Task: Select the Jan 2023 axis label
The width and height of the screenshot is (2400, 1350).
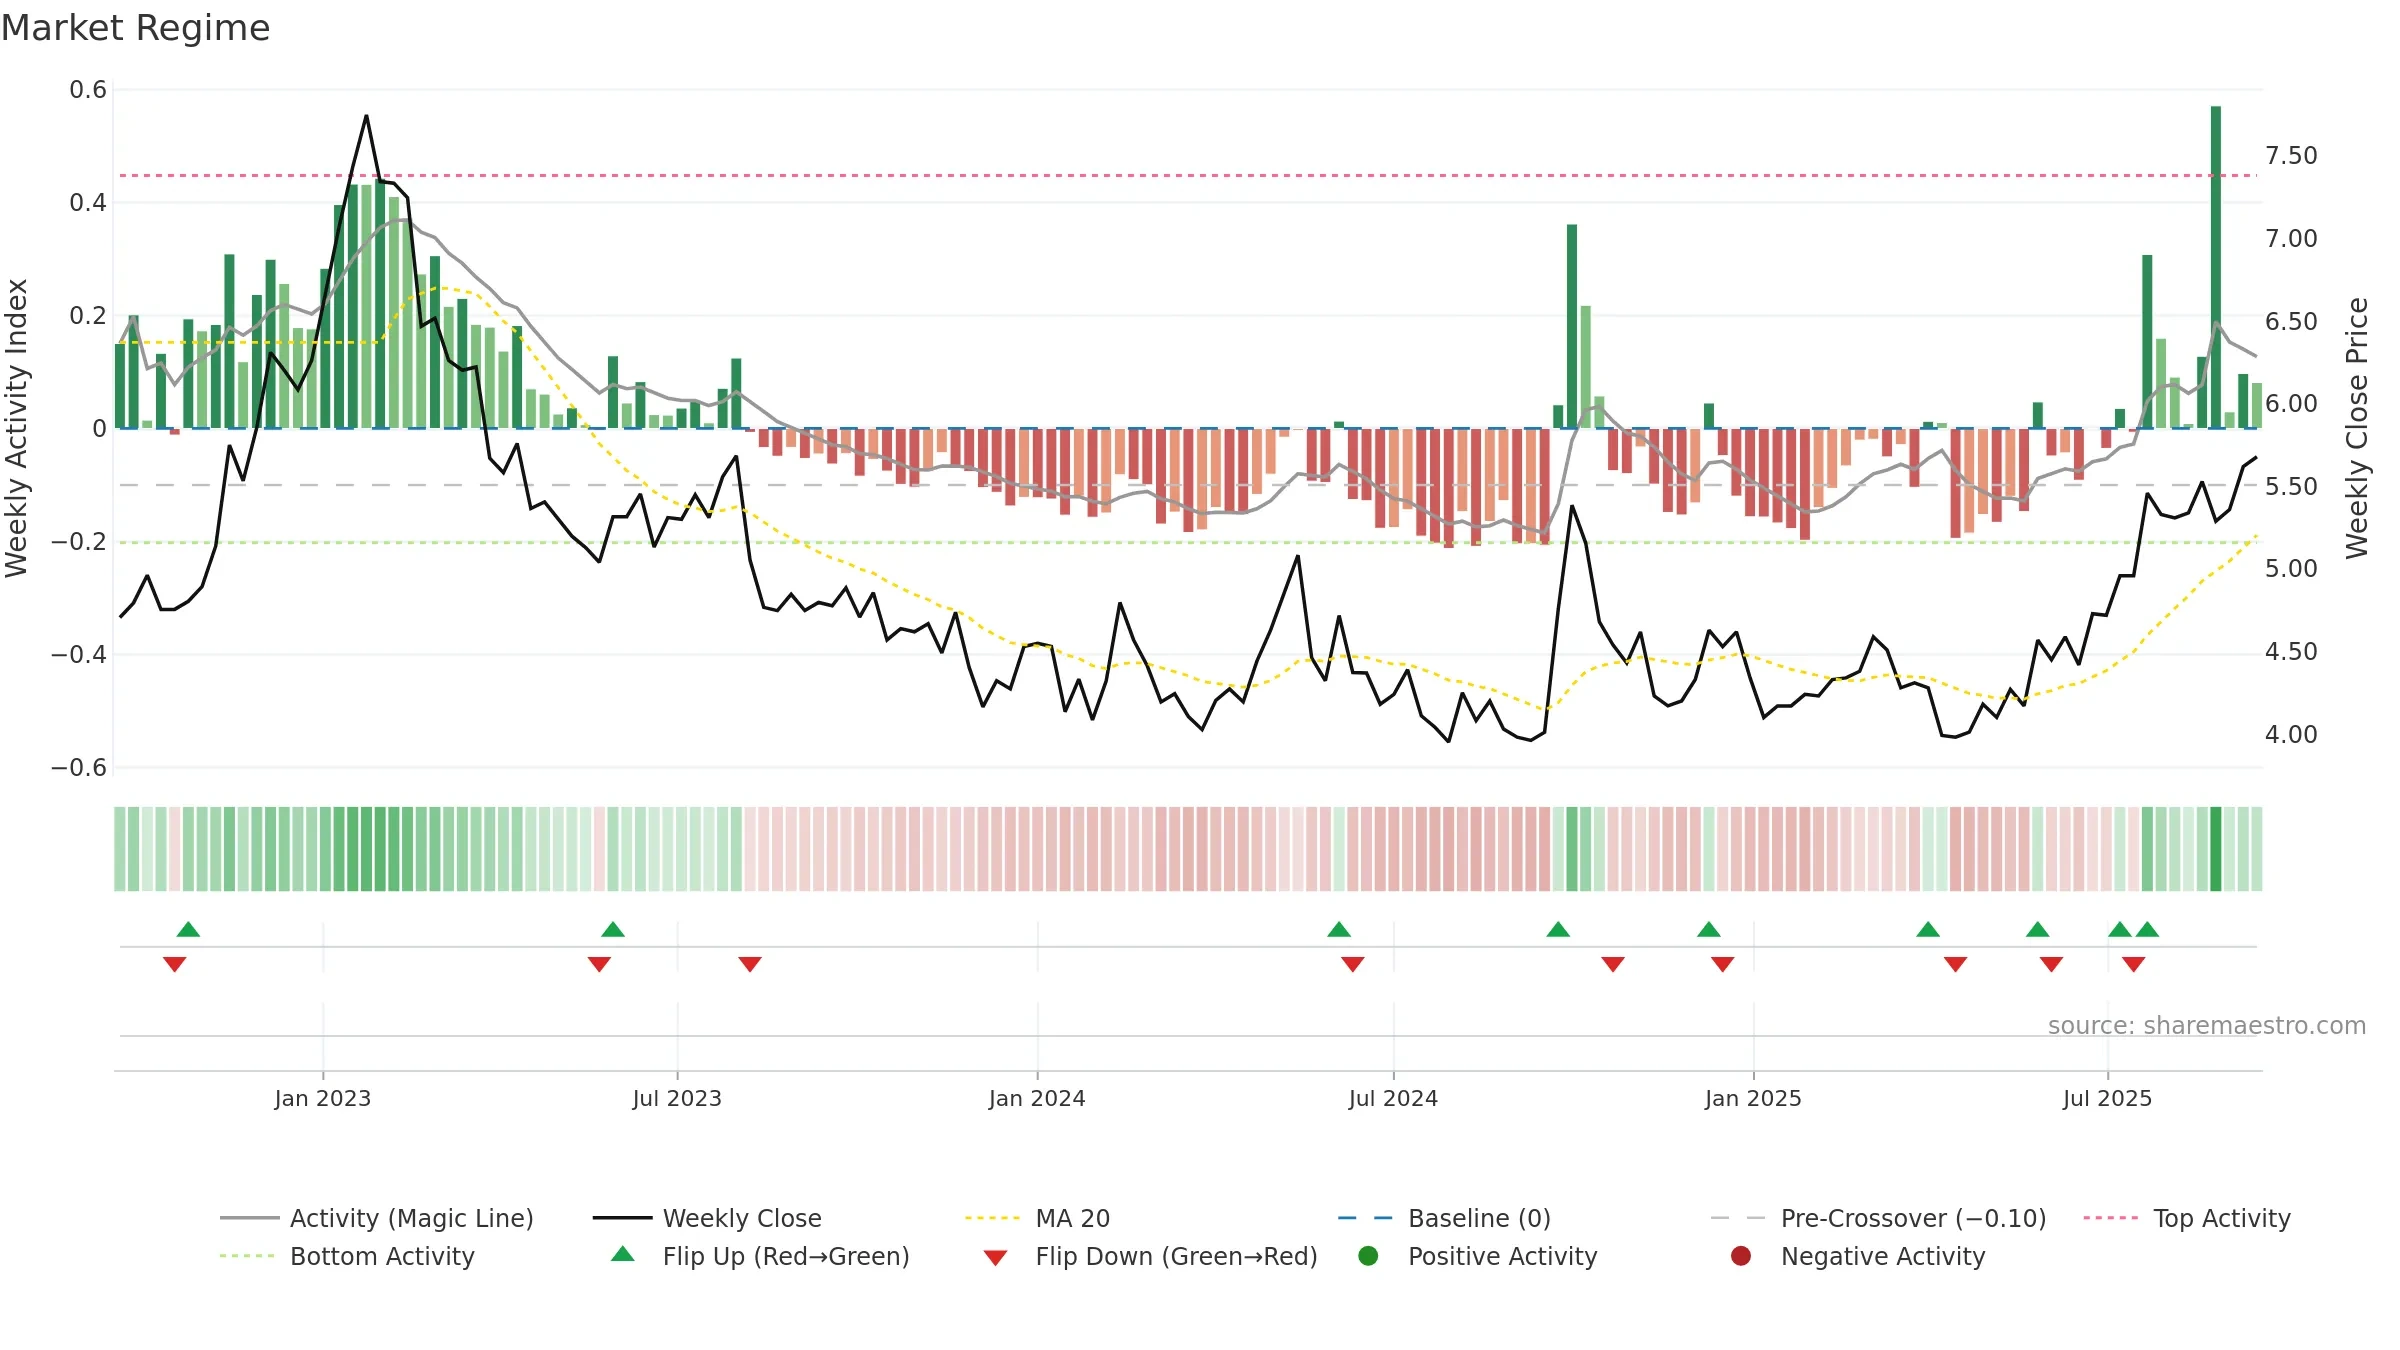Action: point(323,1098)
